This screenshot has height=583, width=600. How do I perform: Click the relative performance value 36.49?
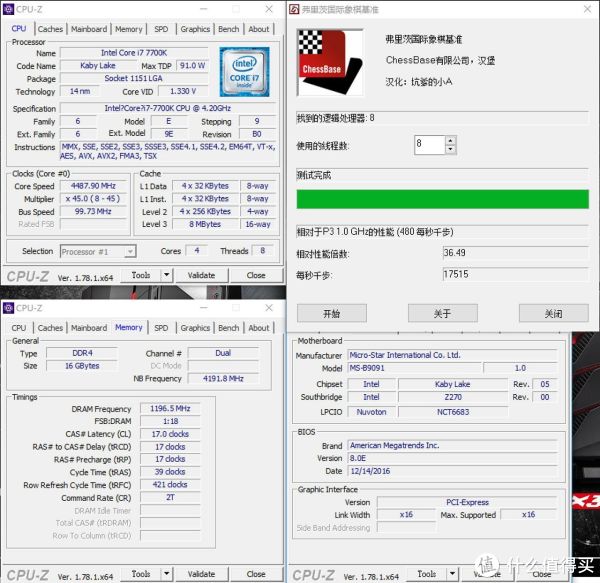(x=515, y=252)
